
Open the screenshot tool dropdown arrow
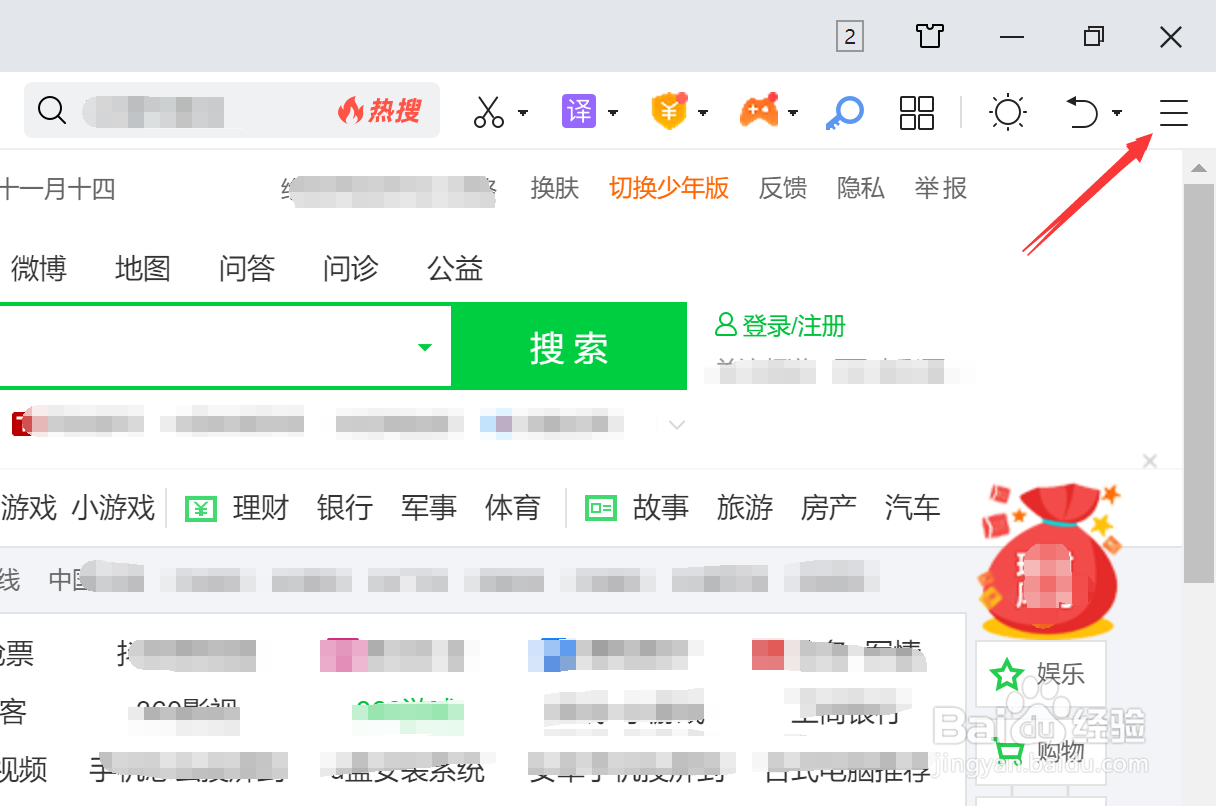[521, 114]
